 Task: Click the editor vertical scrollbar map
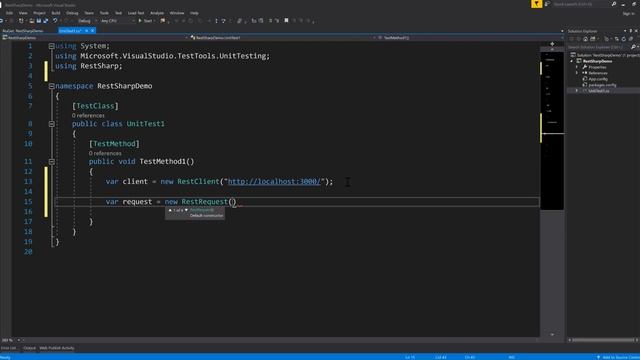[552, 192]
